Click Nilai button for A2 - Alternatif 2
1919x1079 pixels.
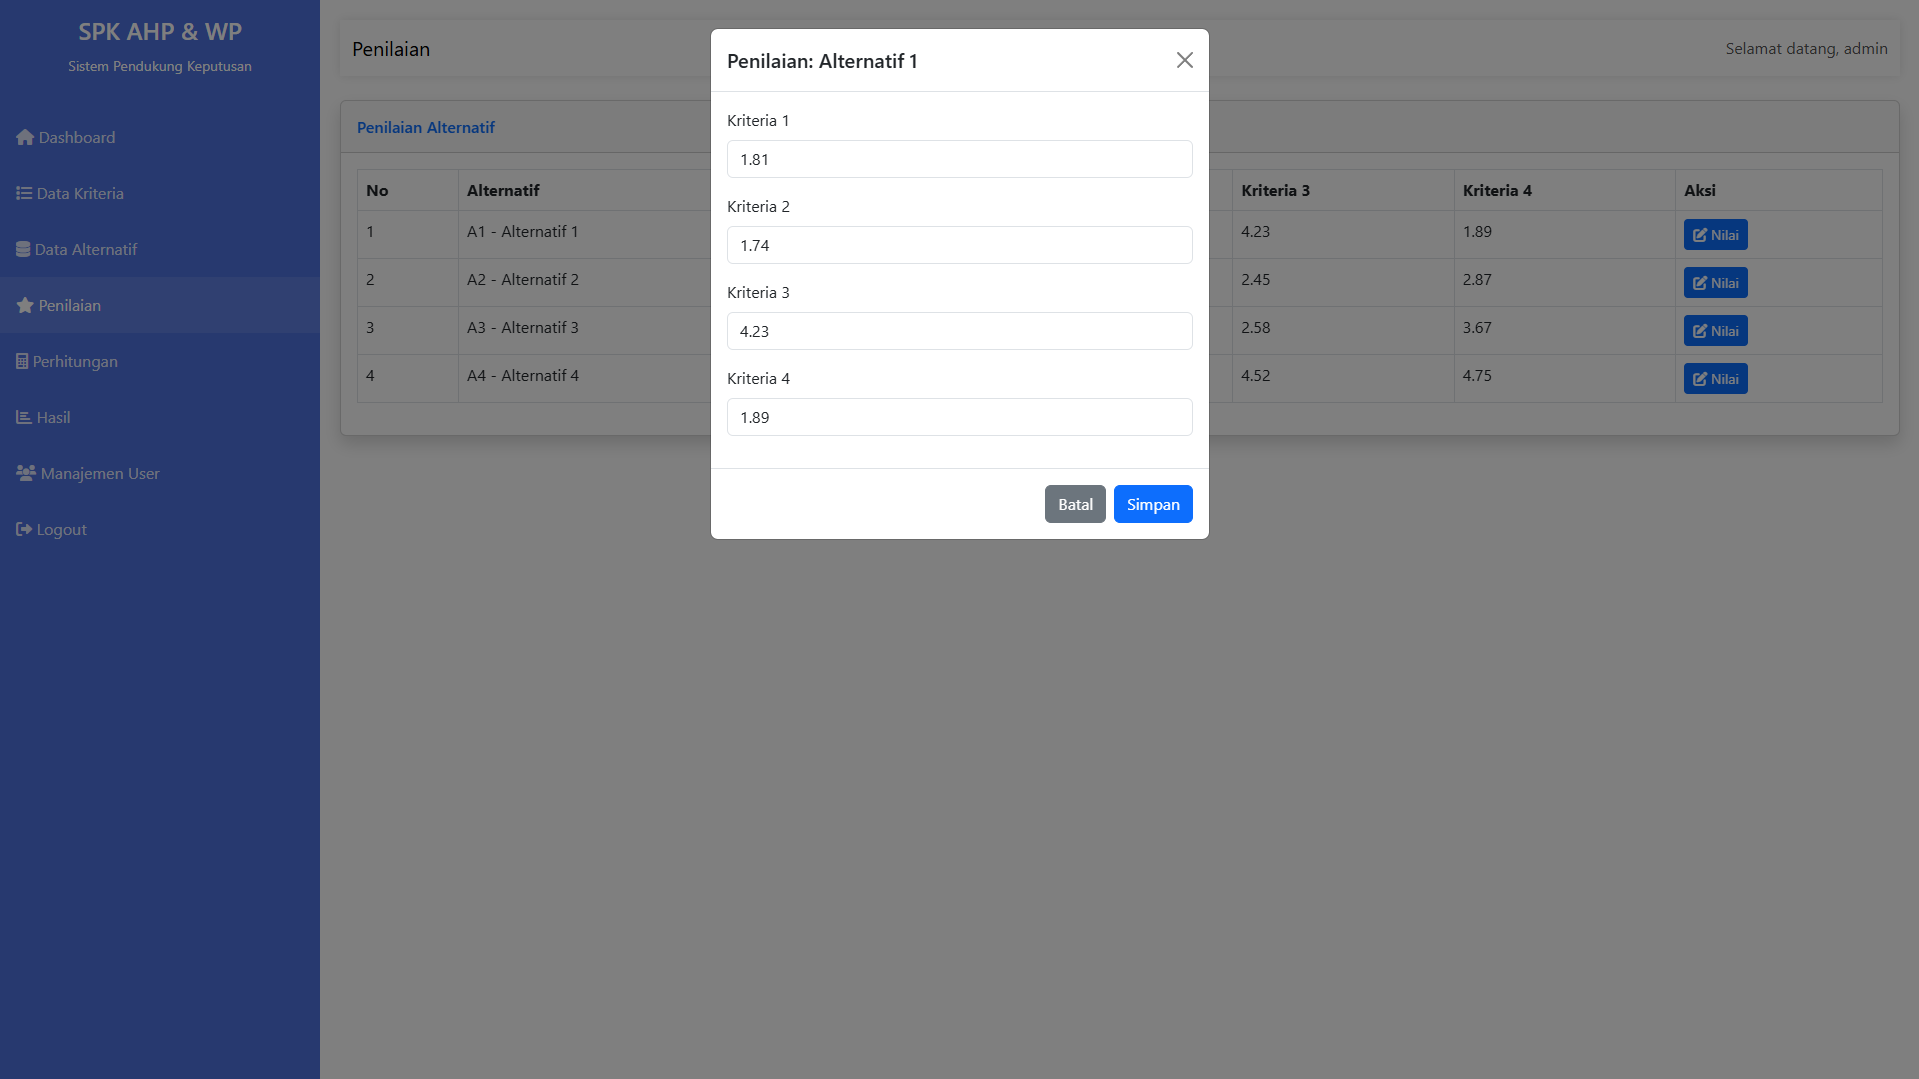click(x=1715, y=284)
